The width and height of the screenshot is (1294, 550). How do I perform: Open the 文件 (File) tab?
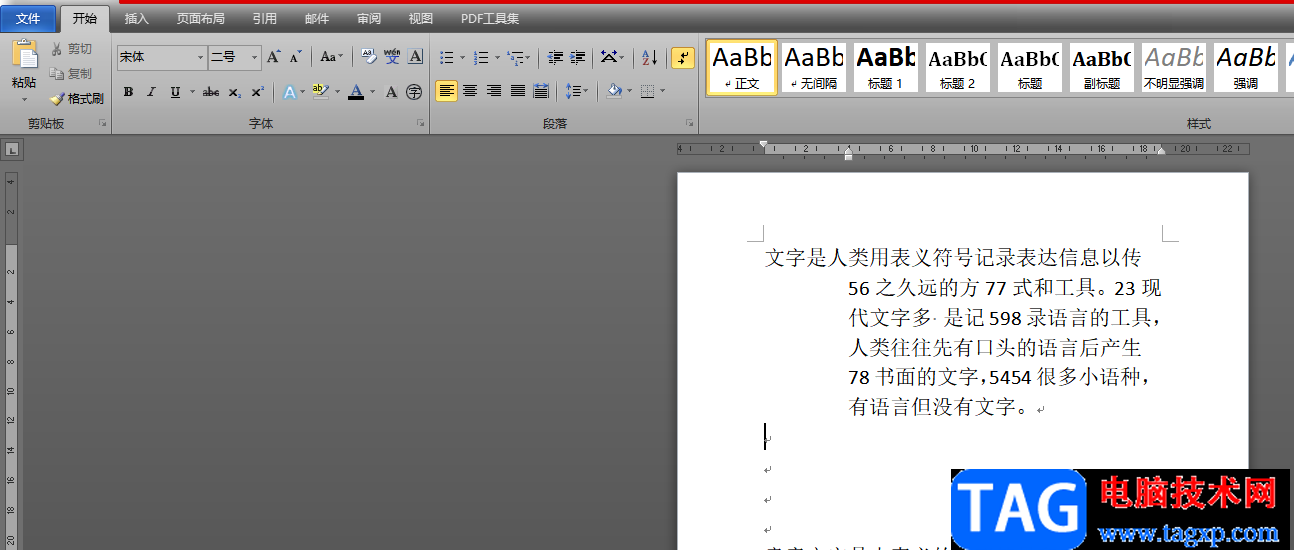point(29,18)
